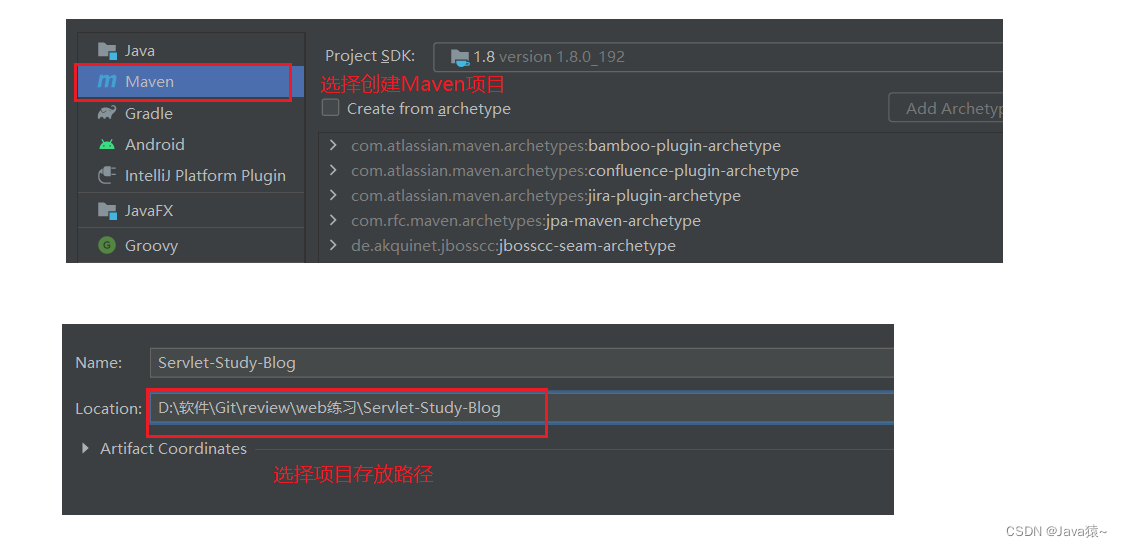Click the IntelliJ Platform Plugin icon
1122x547 pixels.
click(107, 175)
